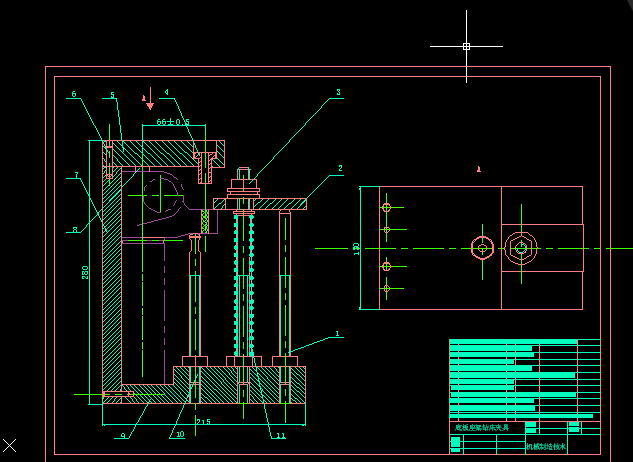
Task: Click part number 4 callout
Action: pos(166,95)
